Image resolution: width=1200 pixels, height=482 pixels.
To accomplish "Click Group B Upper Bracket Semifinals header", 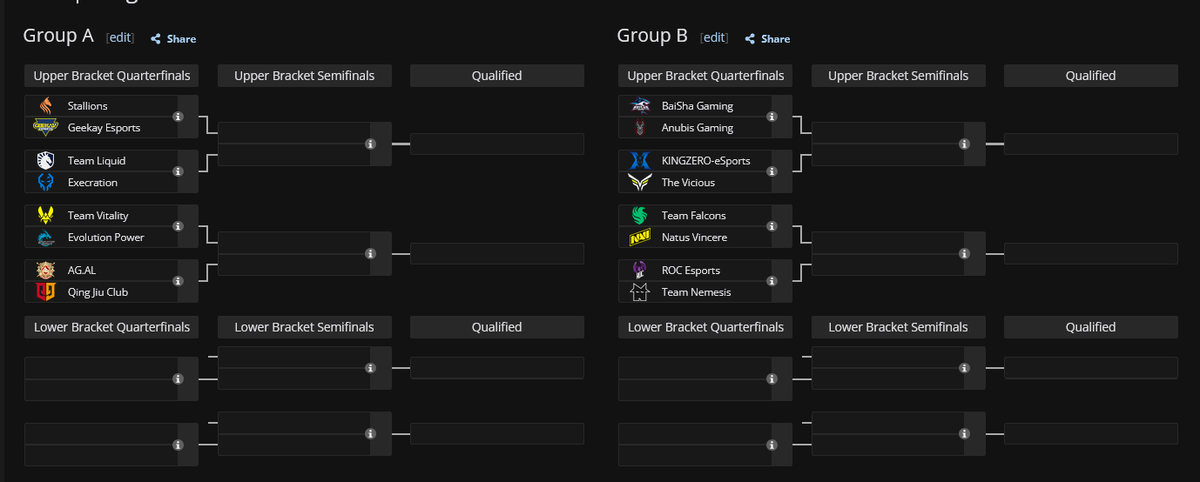I will [x=898, y=76].
